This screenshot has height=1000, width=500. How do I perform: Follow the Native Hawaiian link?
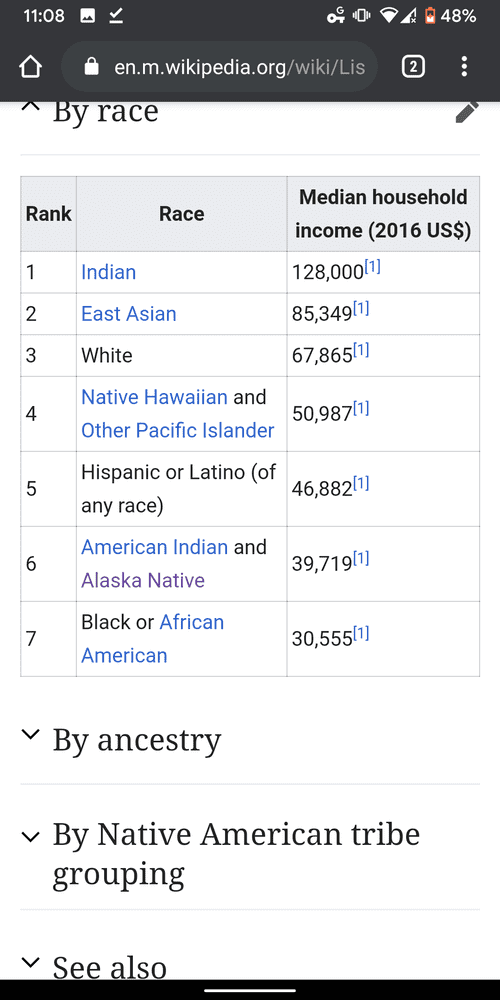click(154, 397)
